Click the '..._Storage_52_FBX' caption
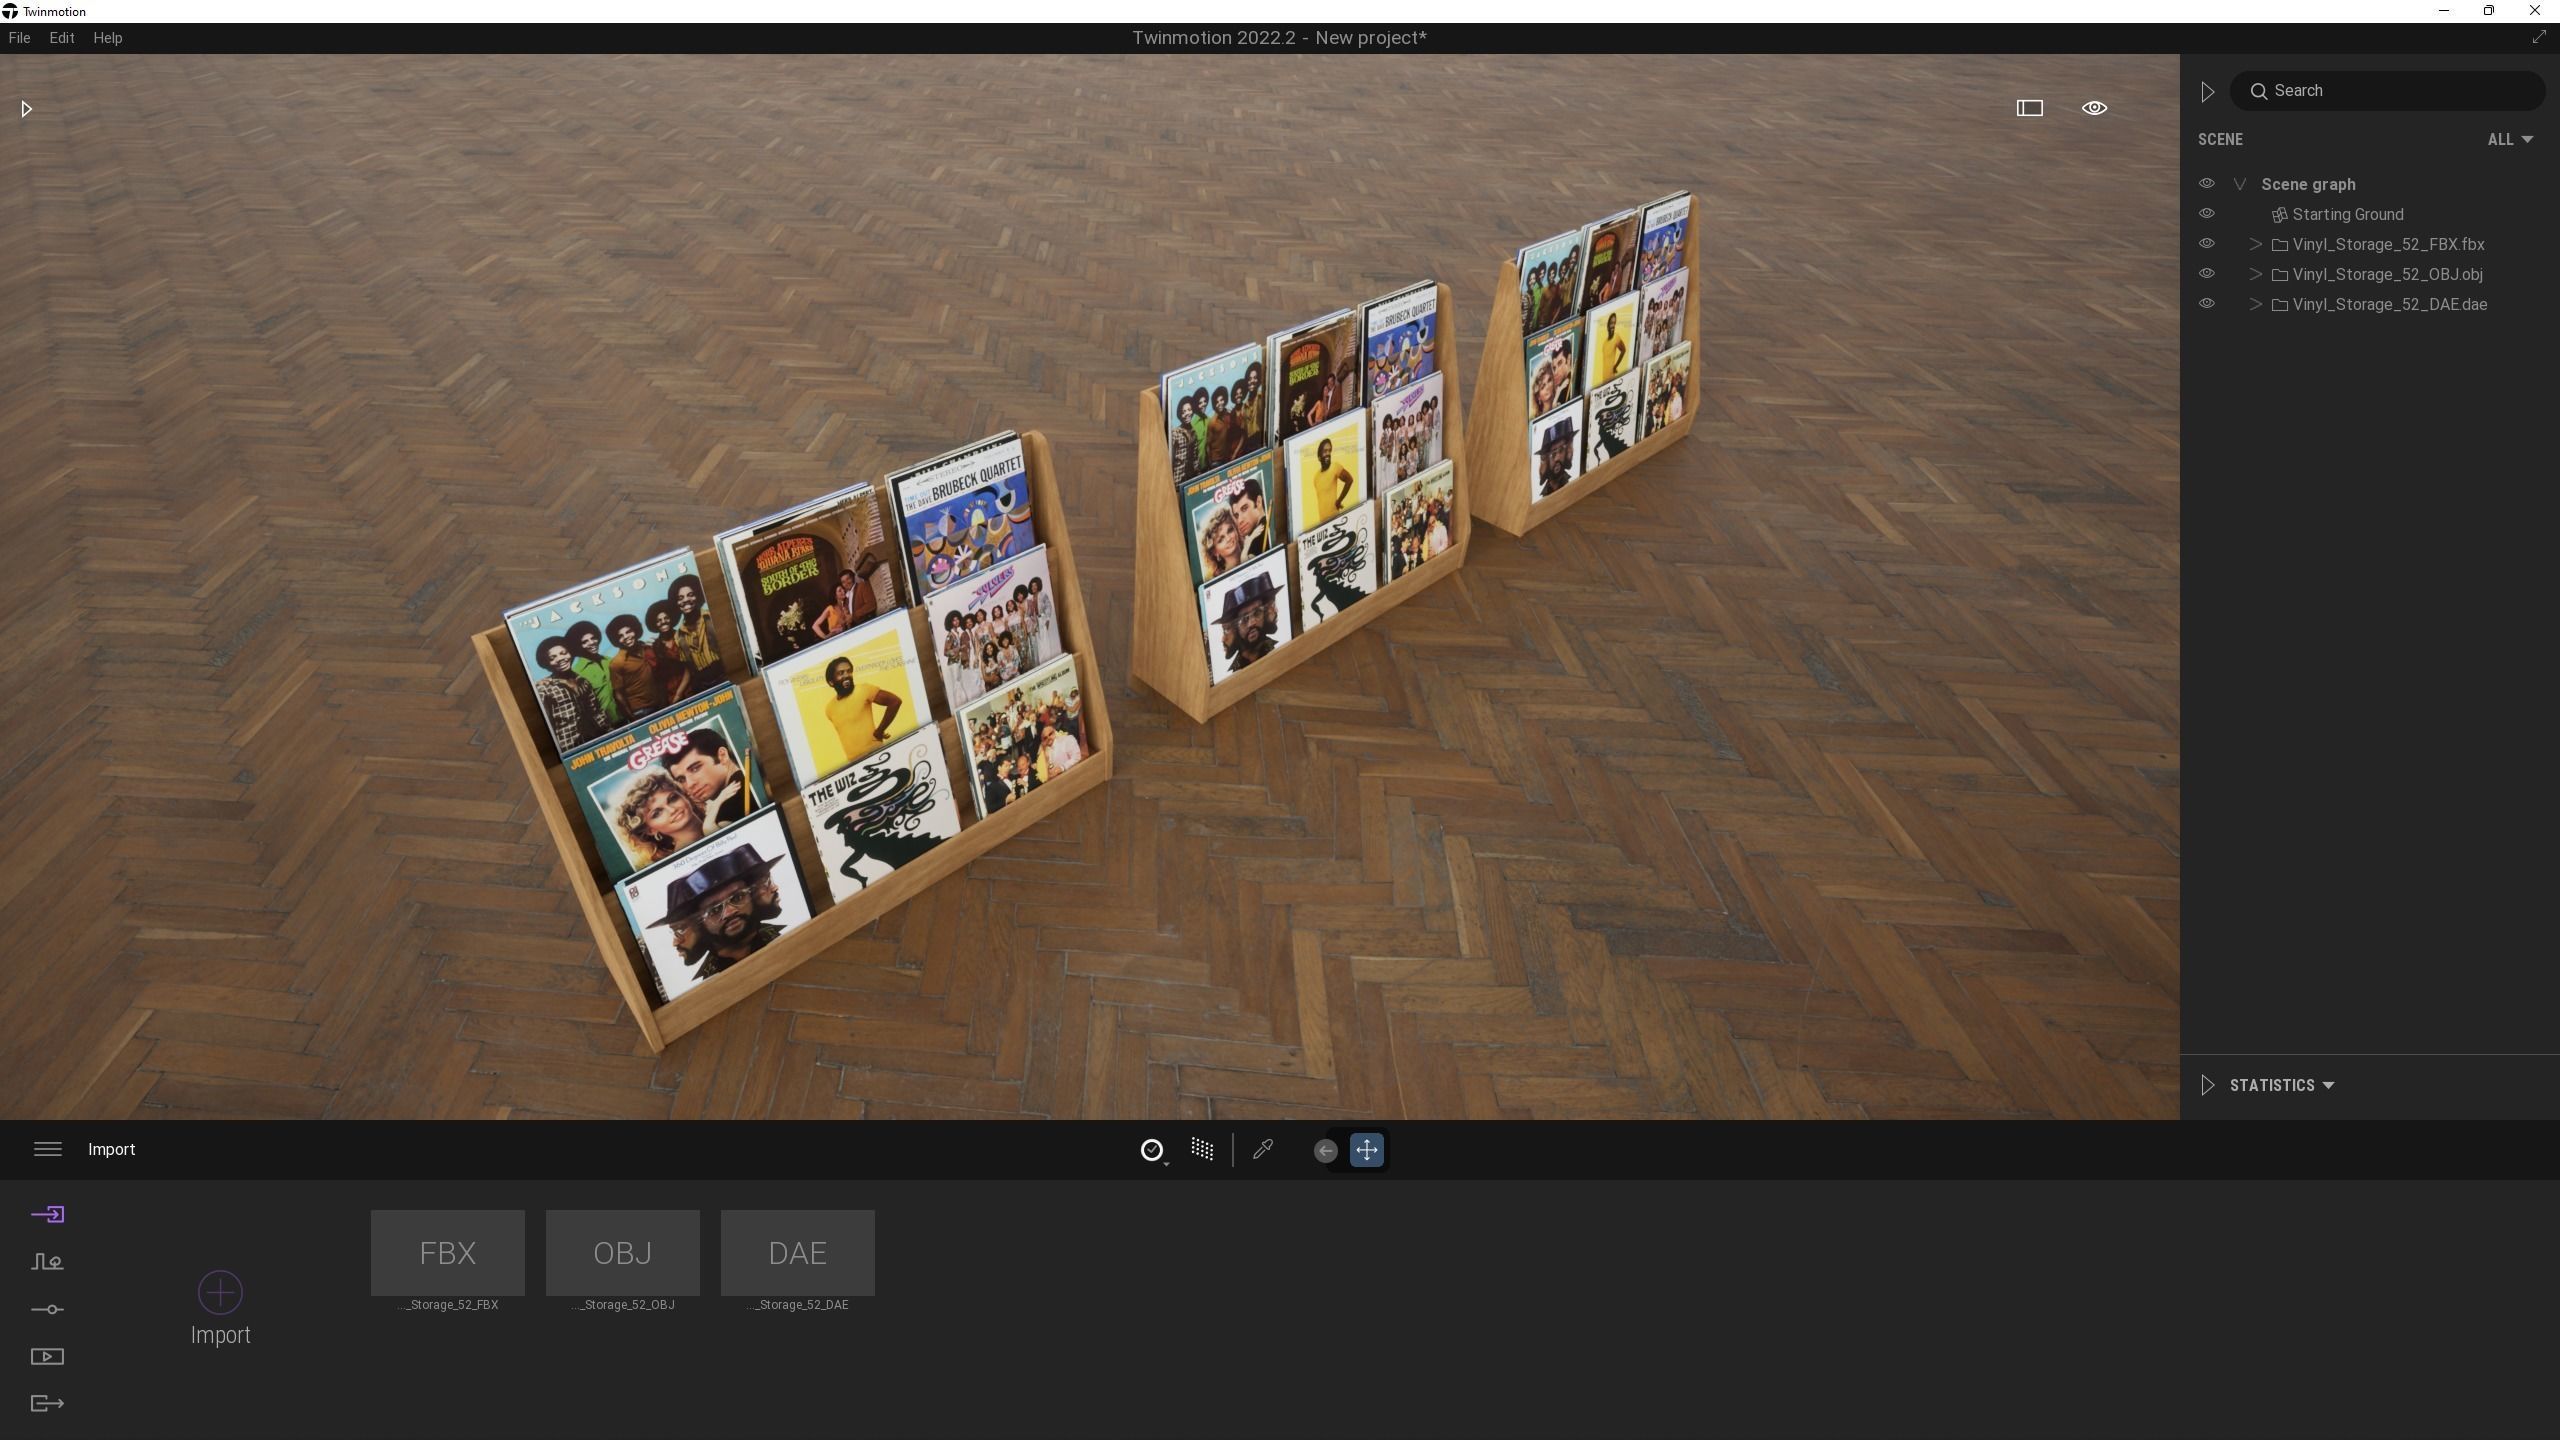The height and width of the screenshot is (1440, 2560). coord(447,1305)
